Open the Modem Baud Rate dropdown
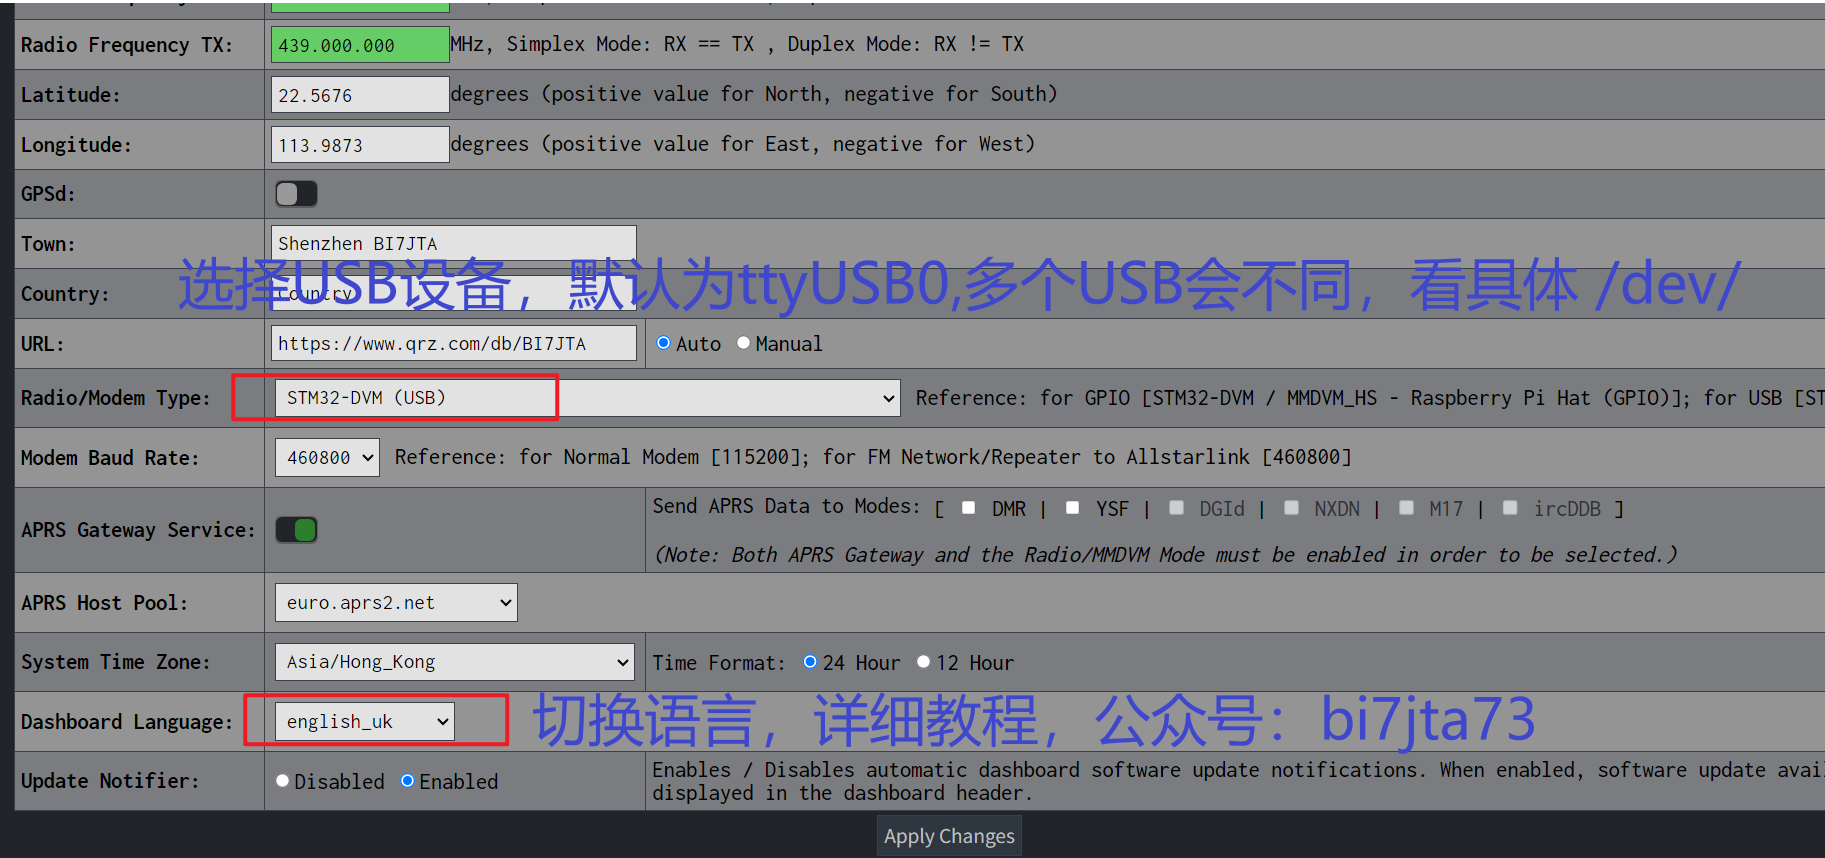The height and width of the screenshot is (858, 1825). (327, 458)
